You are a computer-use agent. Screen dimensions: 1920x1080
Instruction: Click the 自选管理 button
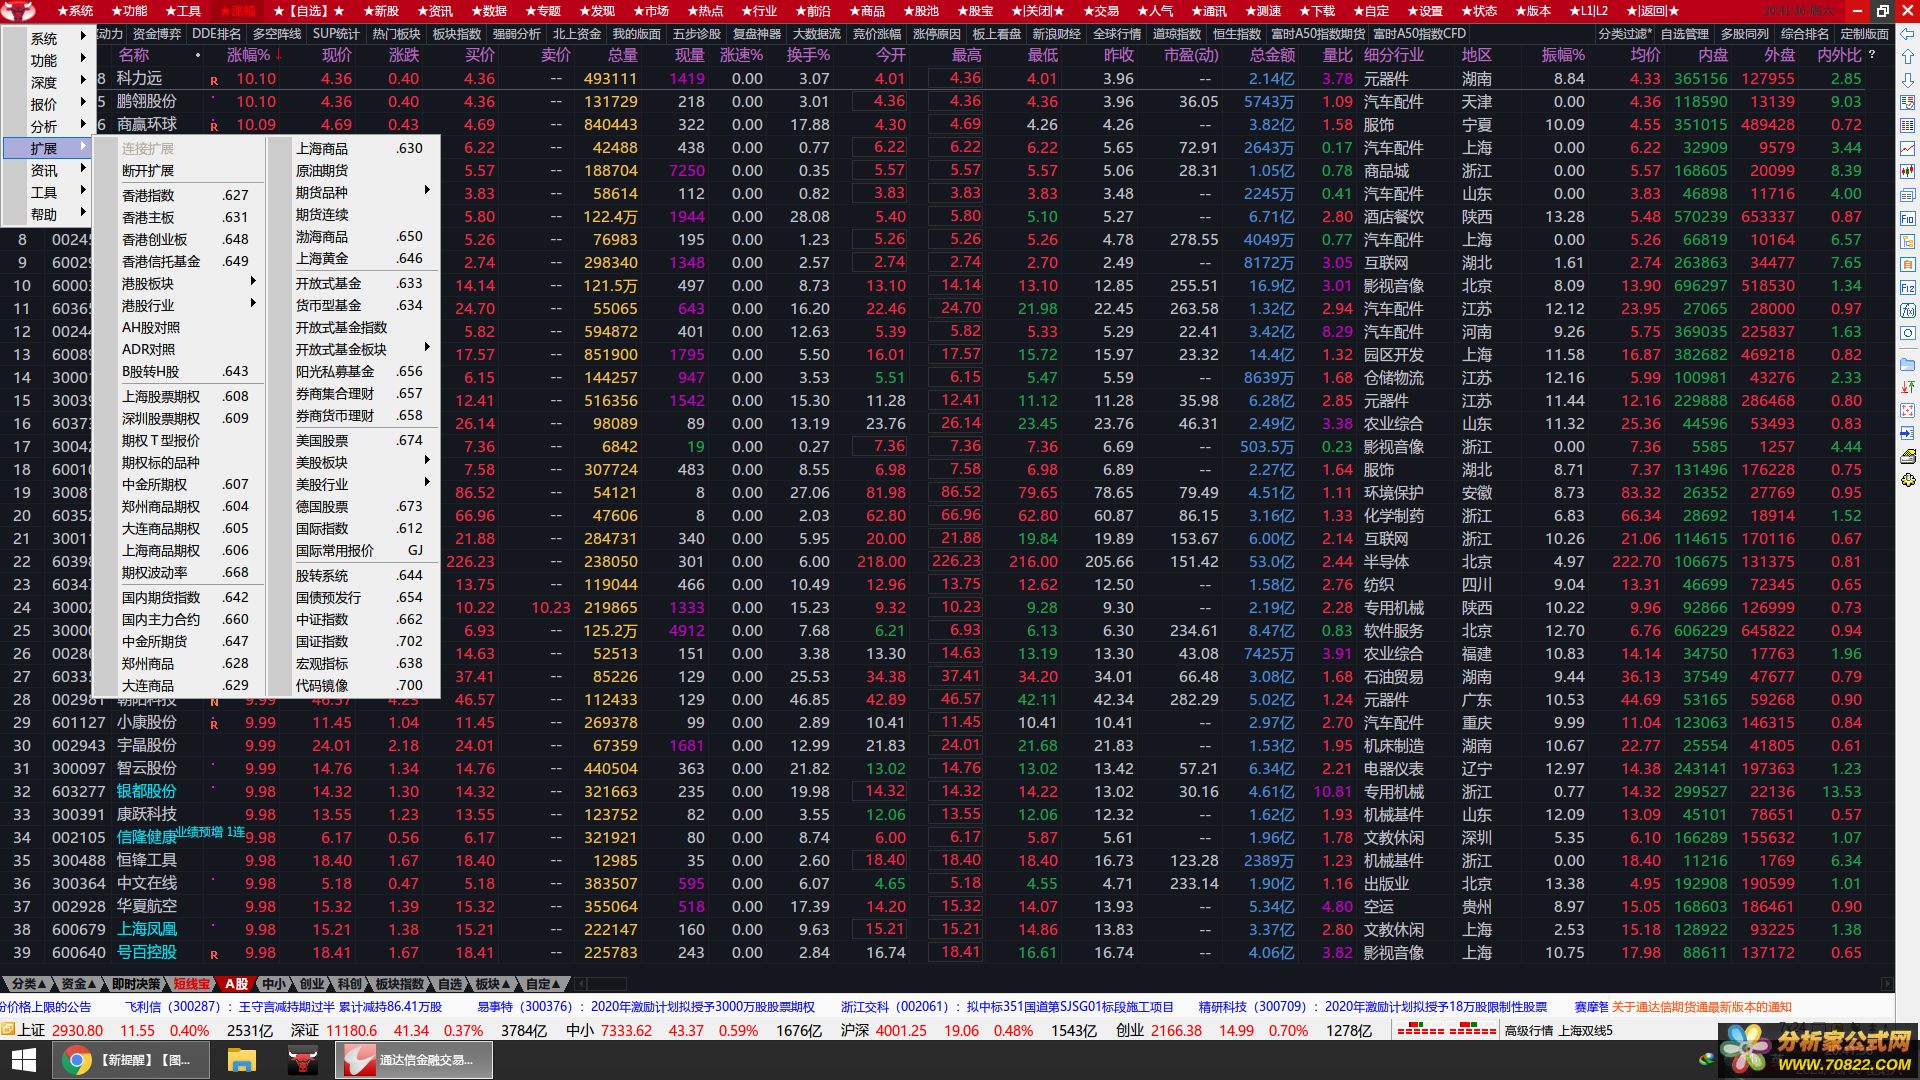(1685, 34)
